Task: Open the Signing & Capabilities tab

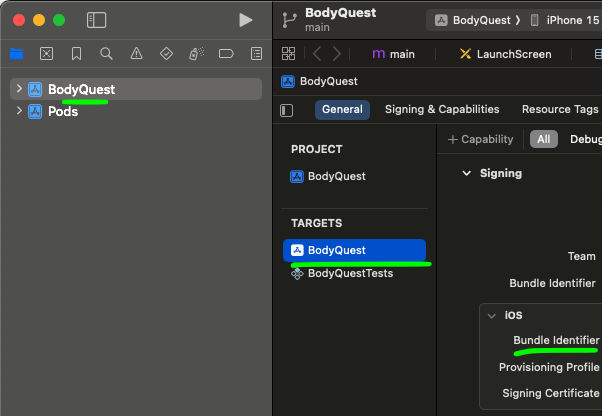Action: 442,110
